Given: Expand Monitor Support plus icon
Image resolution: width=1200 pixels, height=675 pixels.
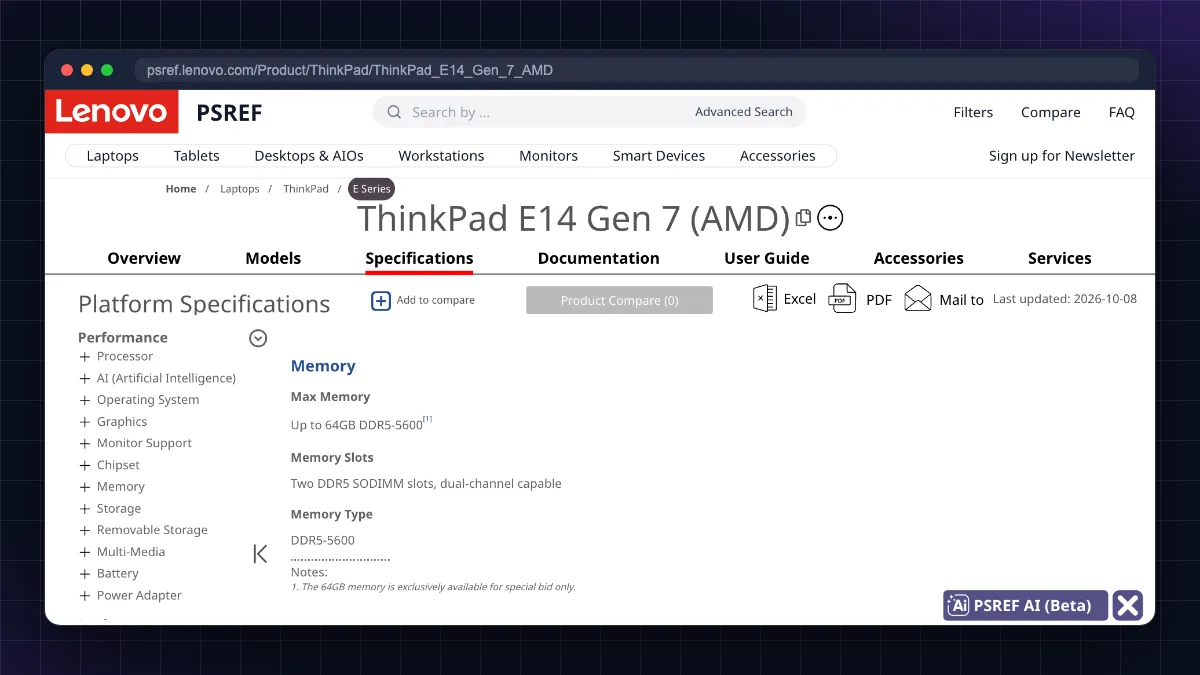Looking at the screenshot, I should [x=85, y=444].
